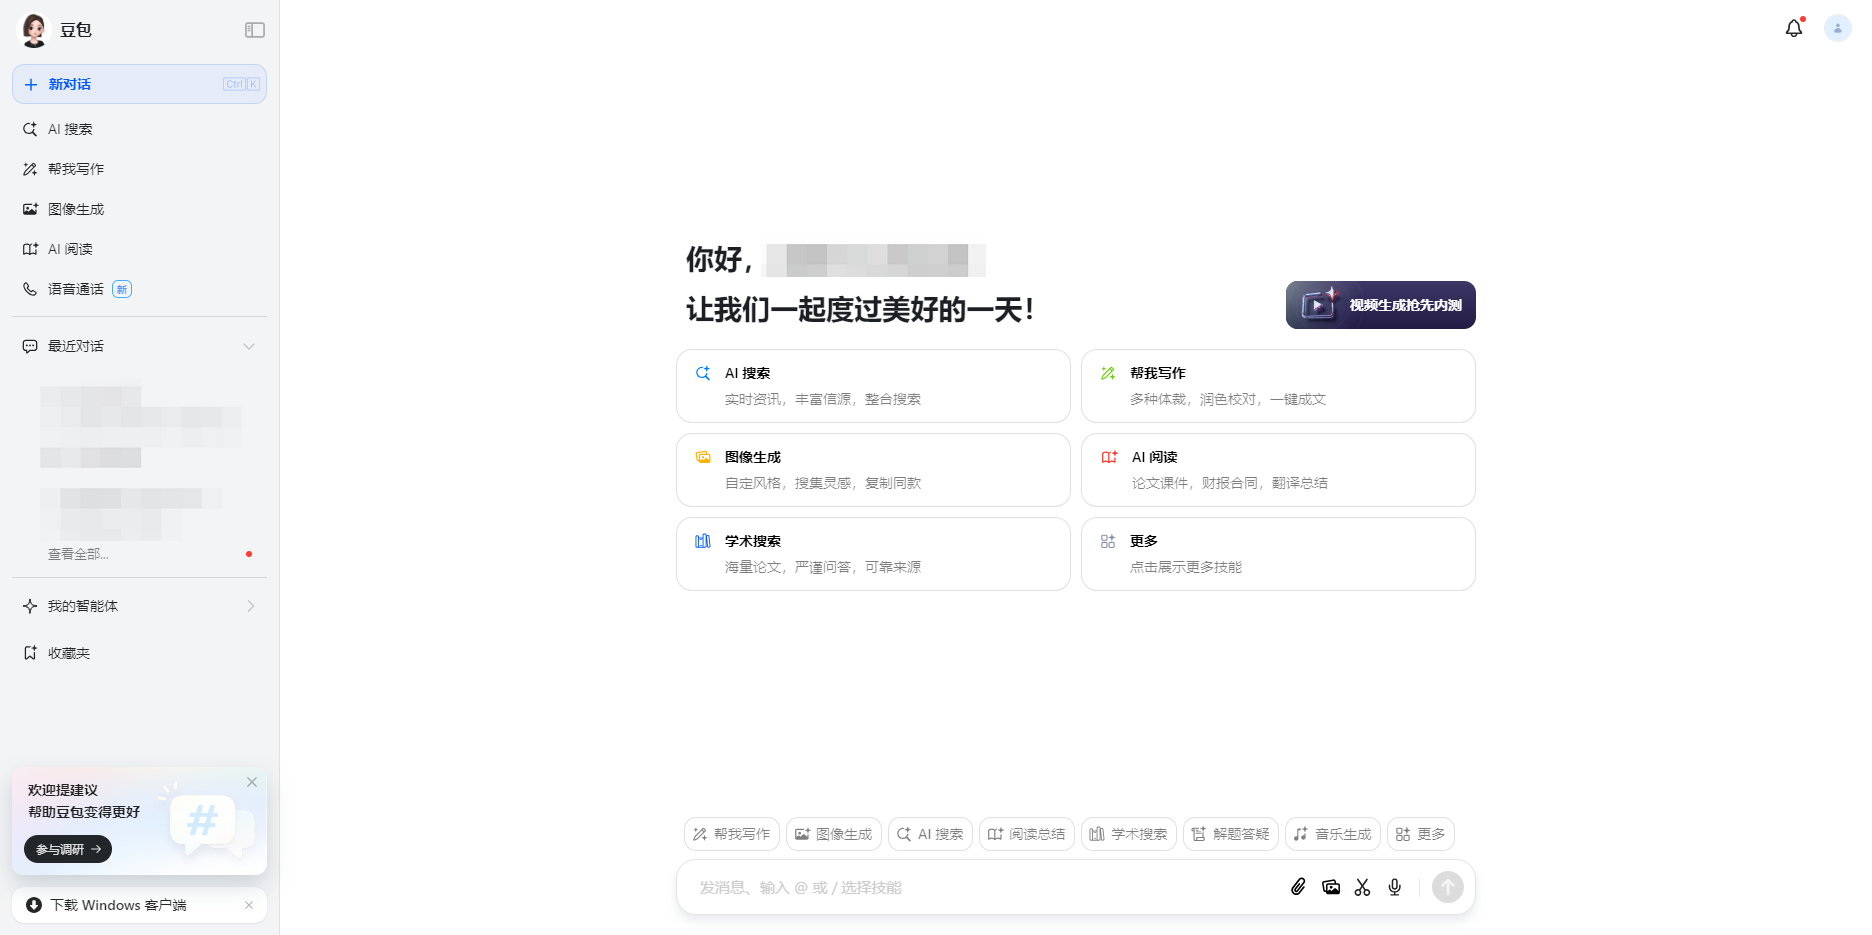1872x935 pixels.
Task: Click the Doubao avatar logo
Action: point(34,30)
